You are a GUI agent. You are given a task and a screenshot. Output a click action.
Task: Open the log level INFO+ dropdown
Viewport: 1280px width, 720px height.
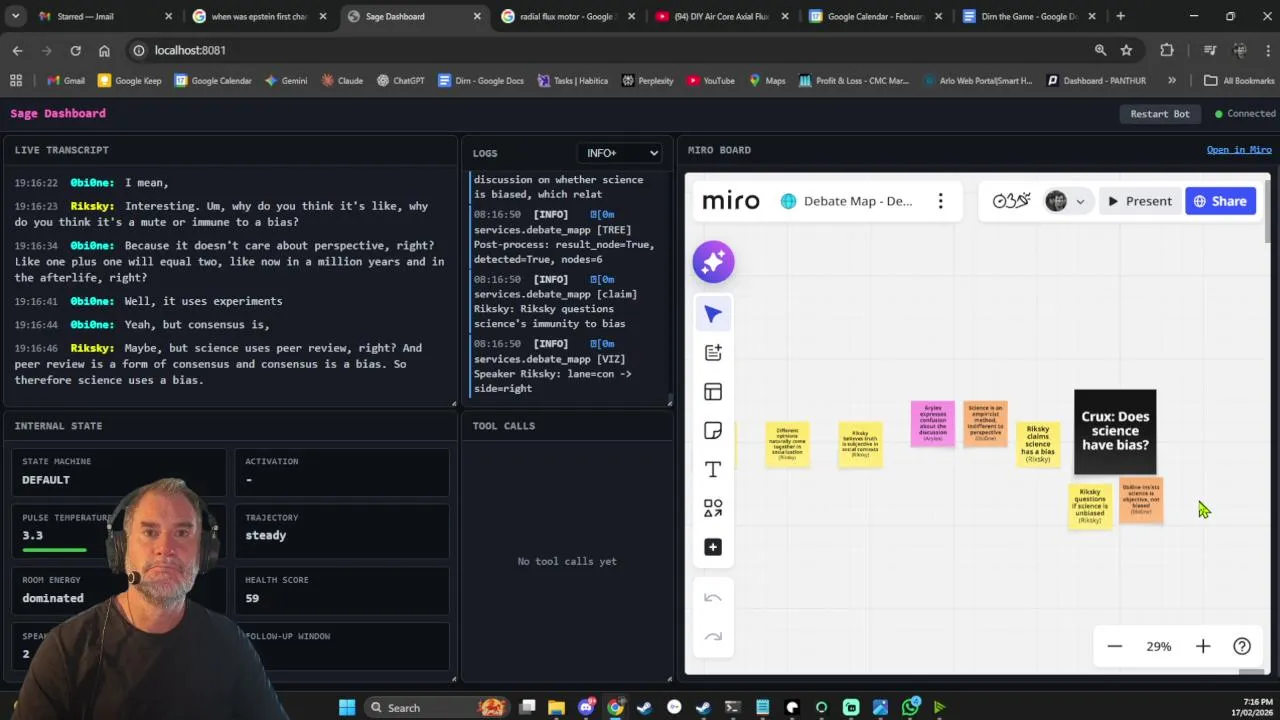click(619, 153)
